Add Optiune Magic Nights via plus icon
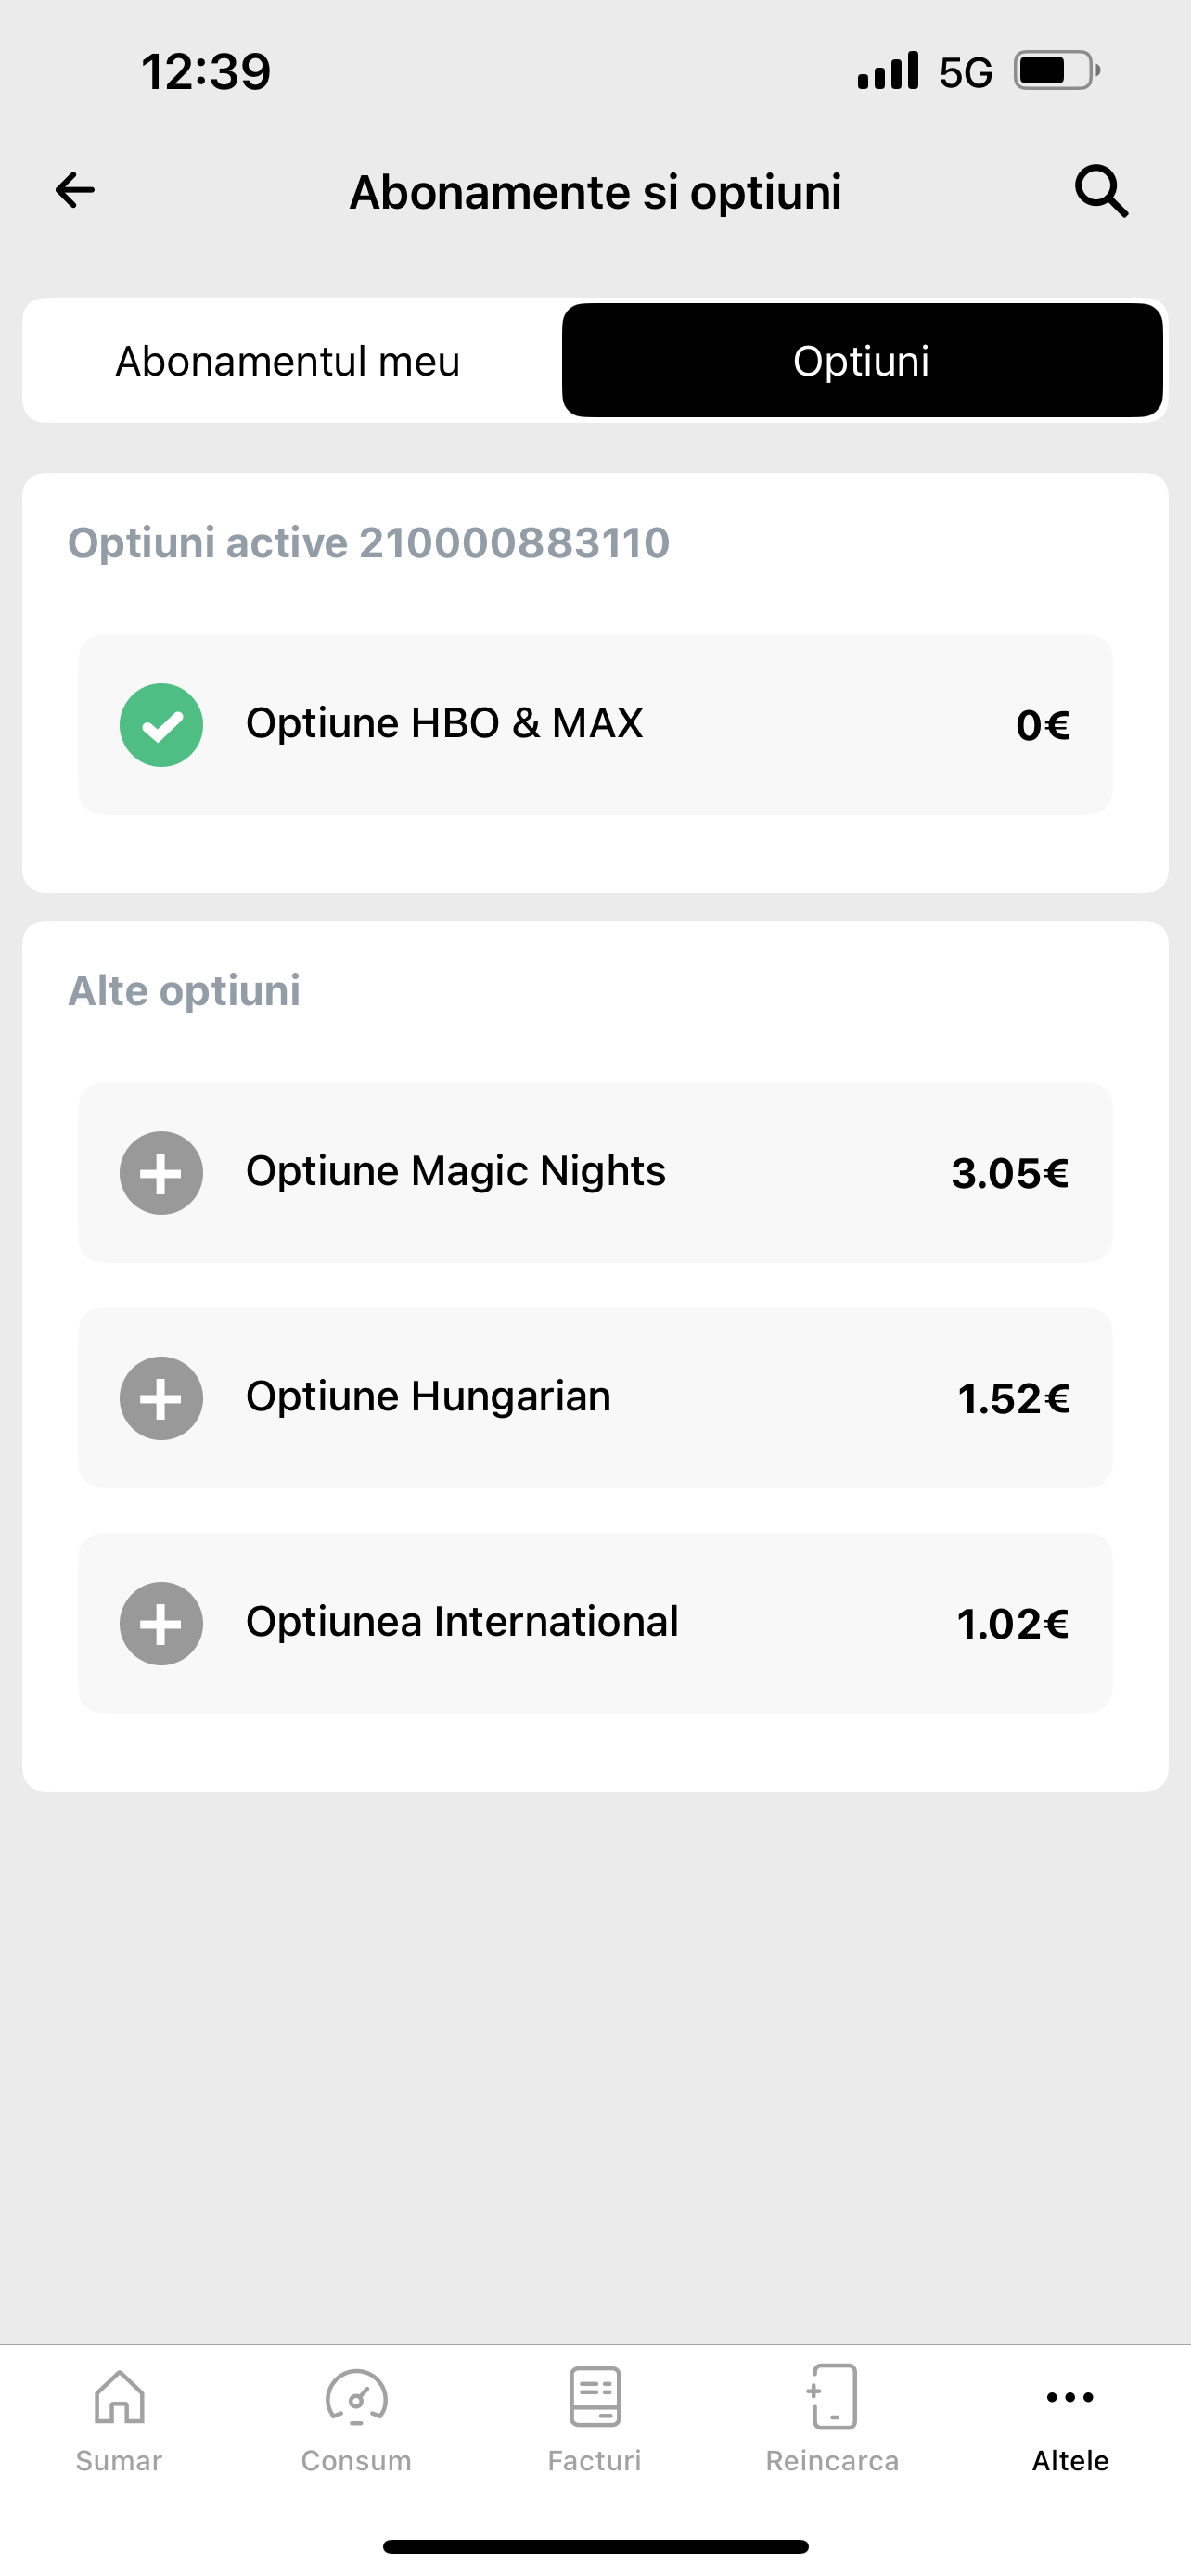The width and height of the screenshot is (1191, 2576). pos(161,1173)
